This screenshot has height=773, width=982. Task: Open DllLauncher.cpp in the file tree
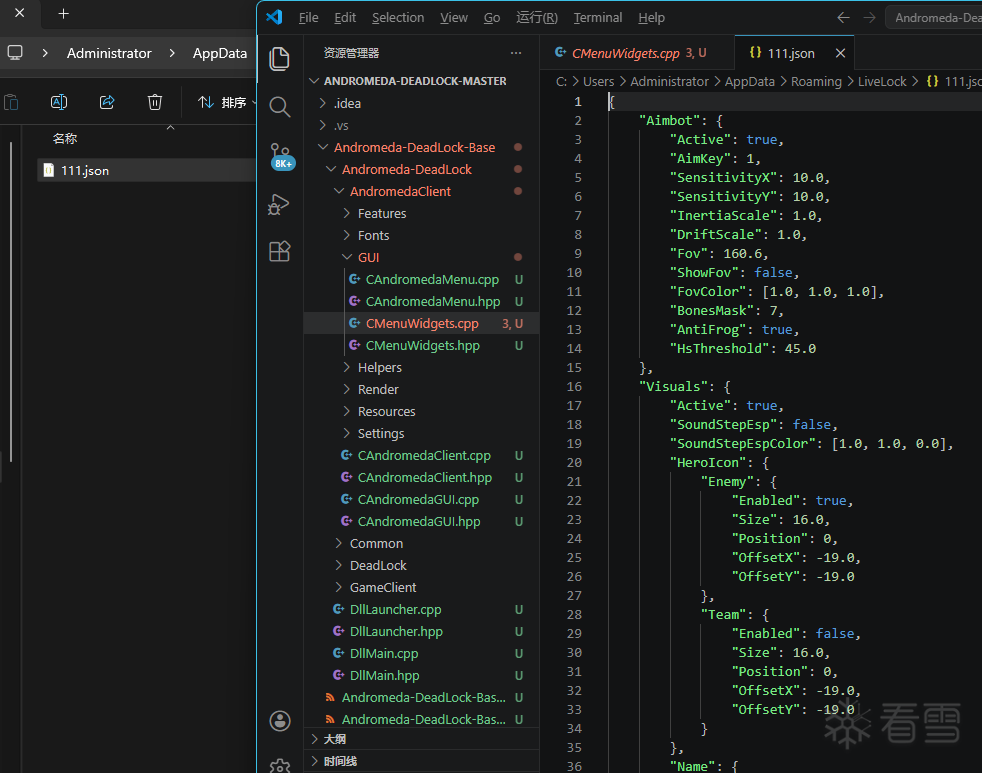point(421,610)
